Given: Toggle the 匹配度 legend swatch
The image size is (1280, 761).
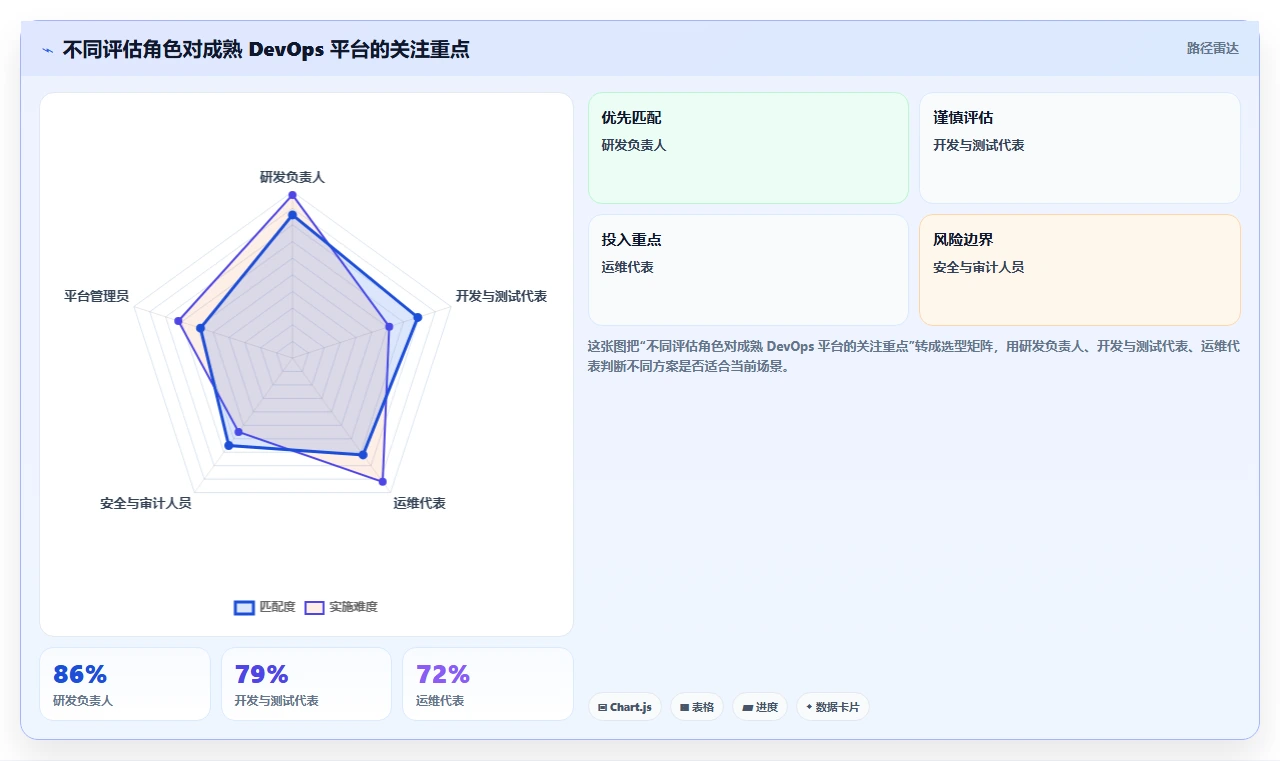Looking at the screenshot, I should point(244,607).
